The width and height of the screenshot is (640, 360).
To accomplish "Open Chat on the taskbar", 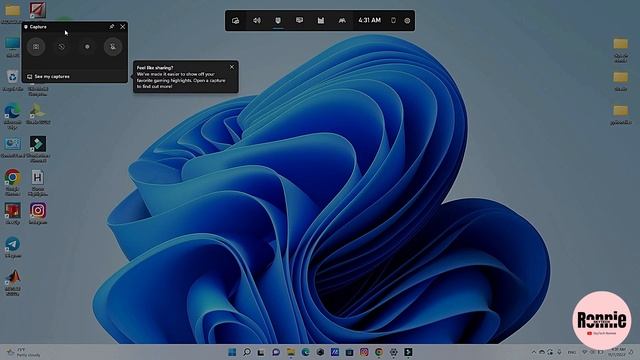I will click(x=276, y=352).
